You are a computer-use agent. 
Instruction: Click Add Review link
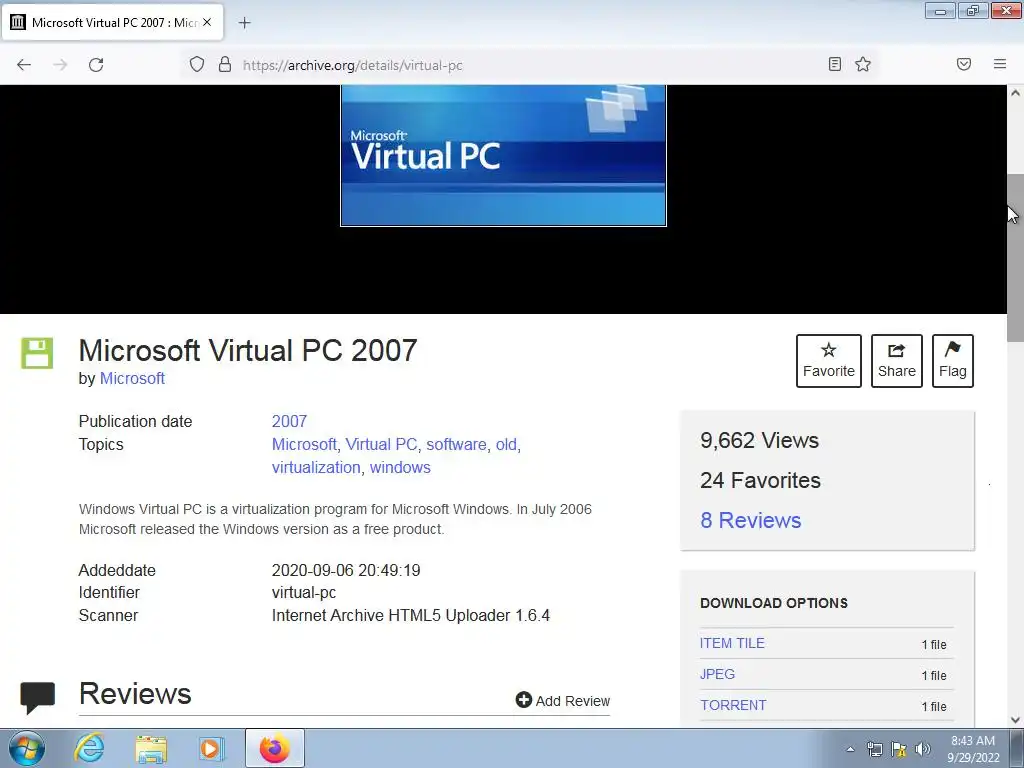pyautogui.click(x=562, y=701)
